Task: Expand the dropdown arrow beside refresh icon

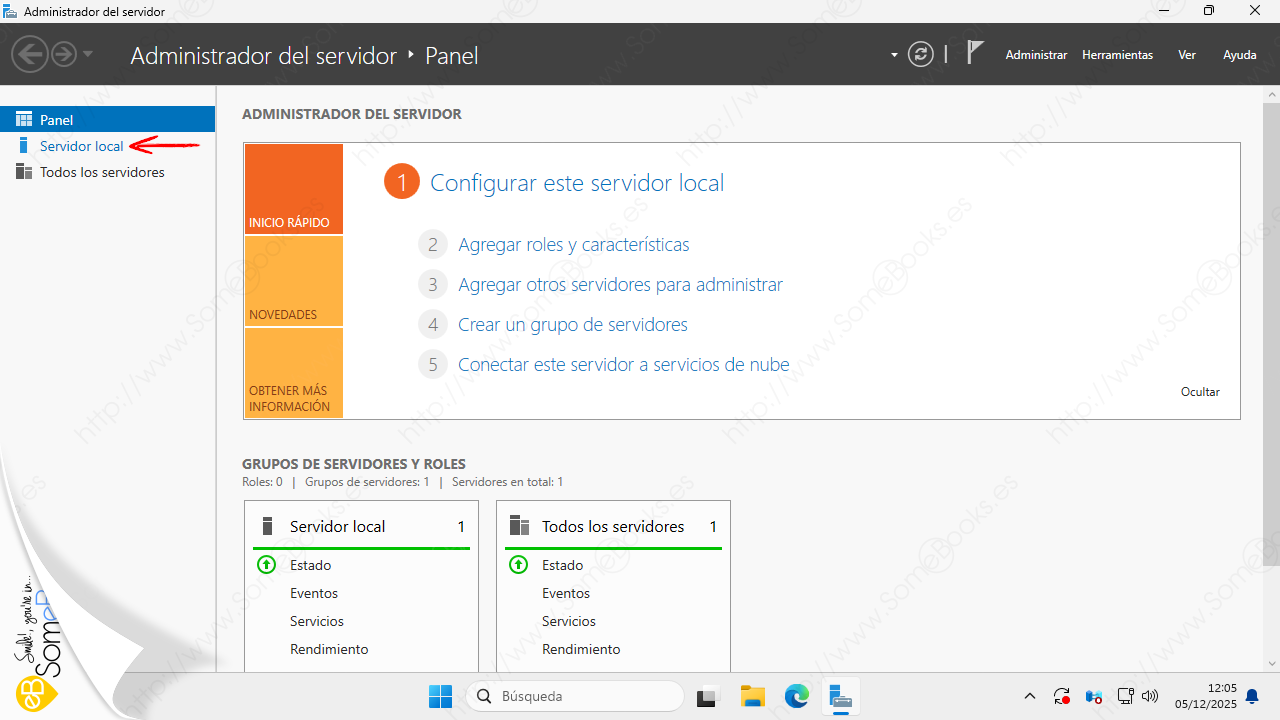Action: (894, 55)
